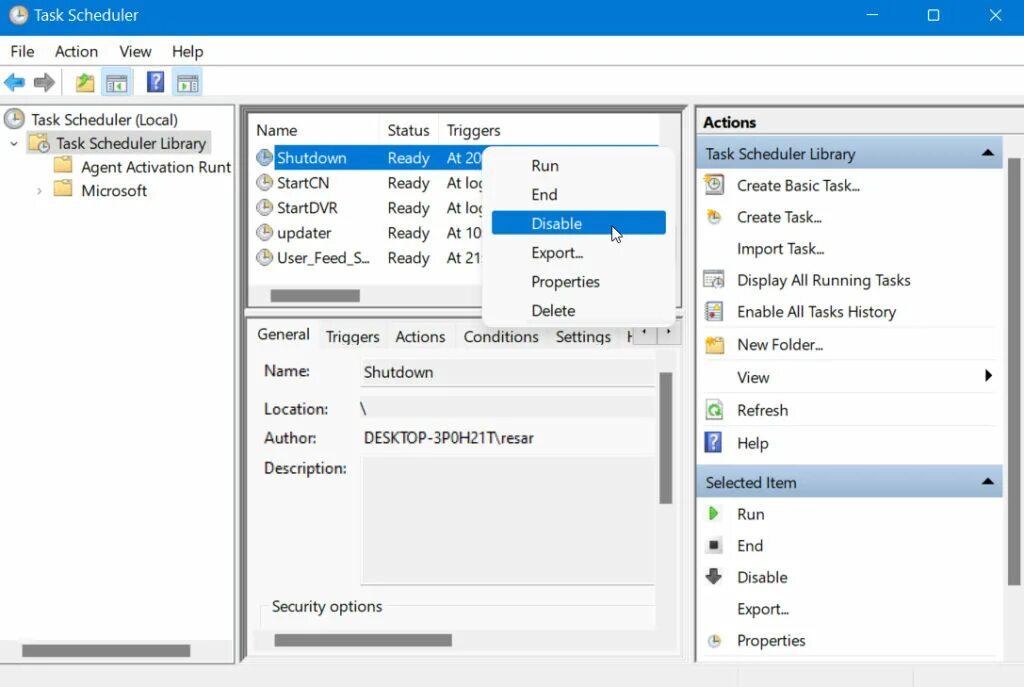Click the Agent Activation Runtime folder icon
1024x687 pixels.
[63, 165]
